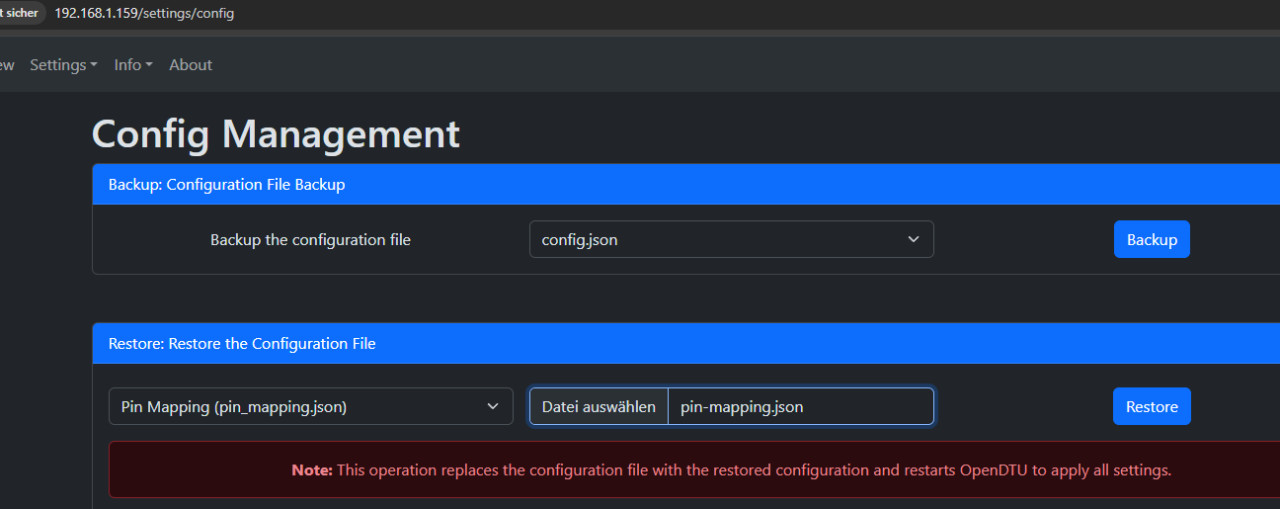Click the 'Datei auswählen' file chooser button
Image resolution: width=1280 pixels, height=509 pixels.
tap(599, 407)
